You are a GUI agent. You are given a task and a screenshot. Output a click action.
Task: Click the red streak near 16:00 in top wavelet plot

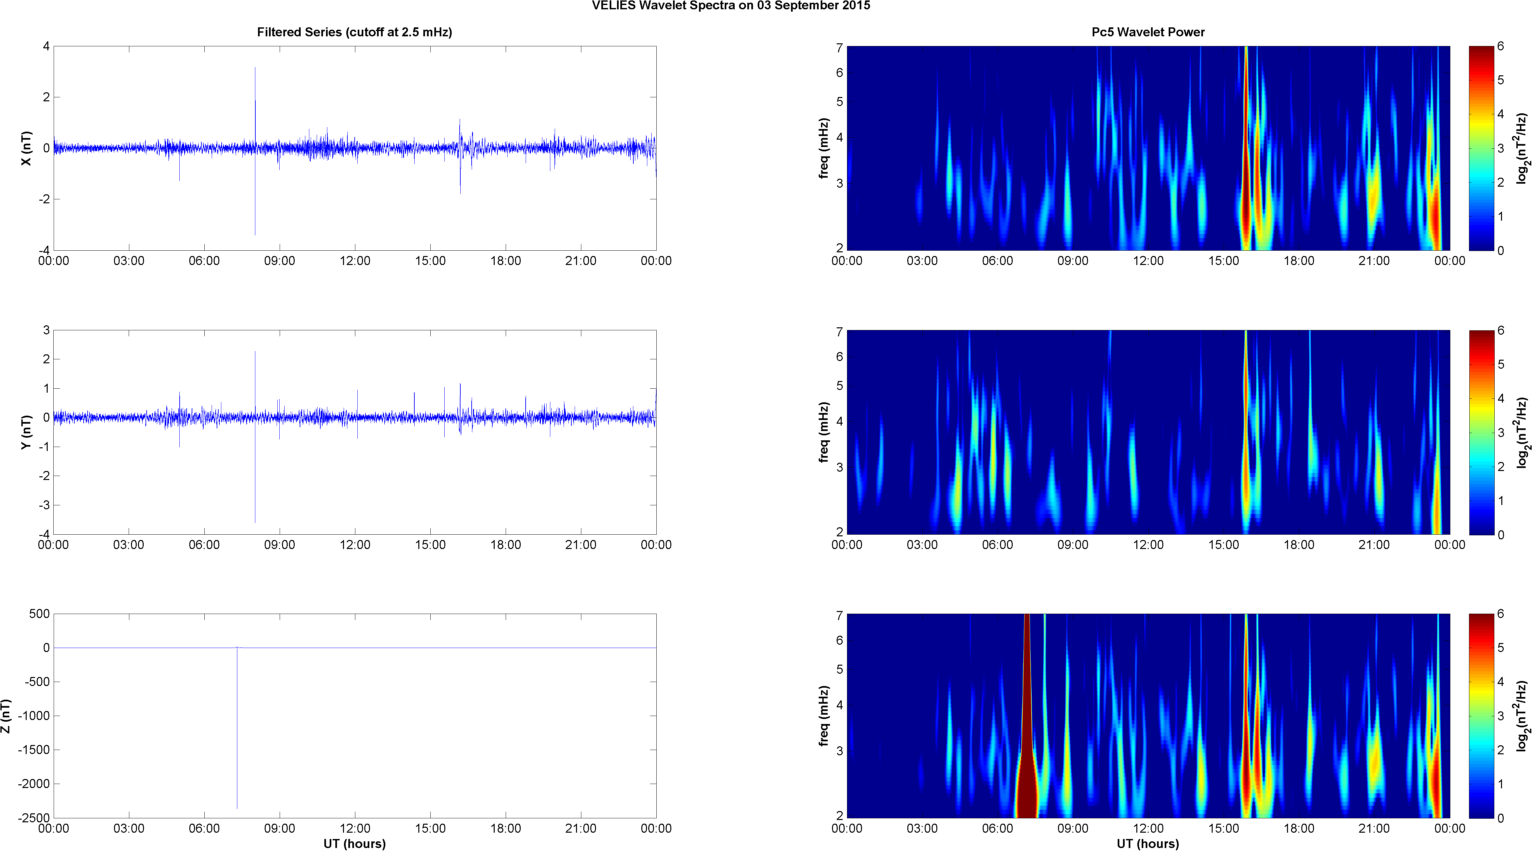pyautogui.click(x=1246, y=148)
